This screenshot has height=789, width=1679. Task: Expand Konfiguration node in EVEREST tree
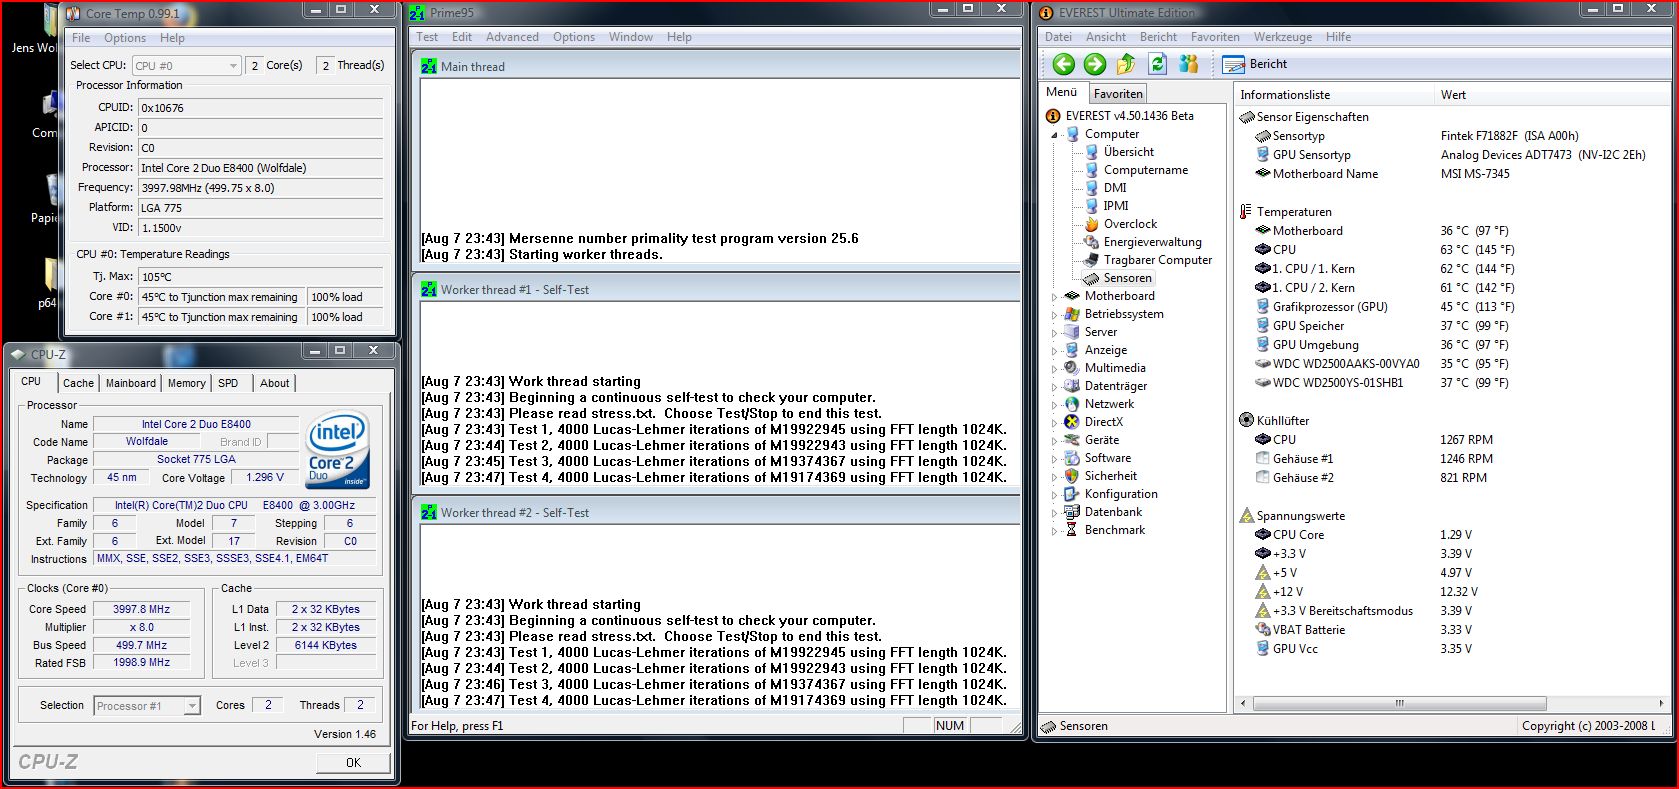pos(1054,495)
